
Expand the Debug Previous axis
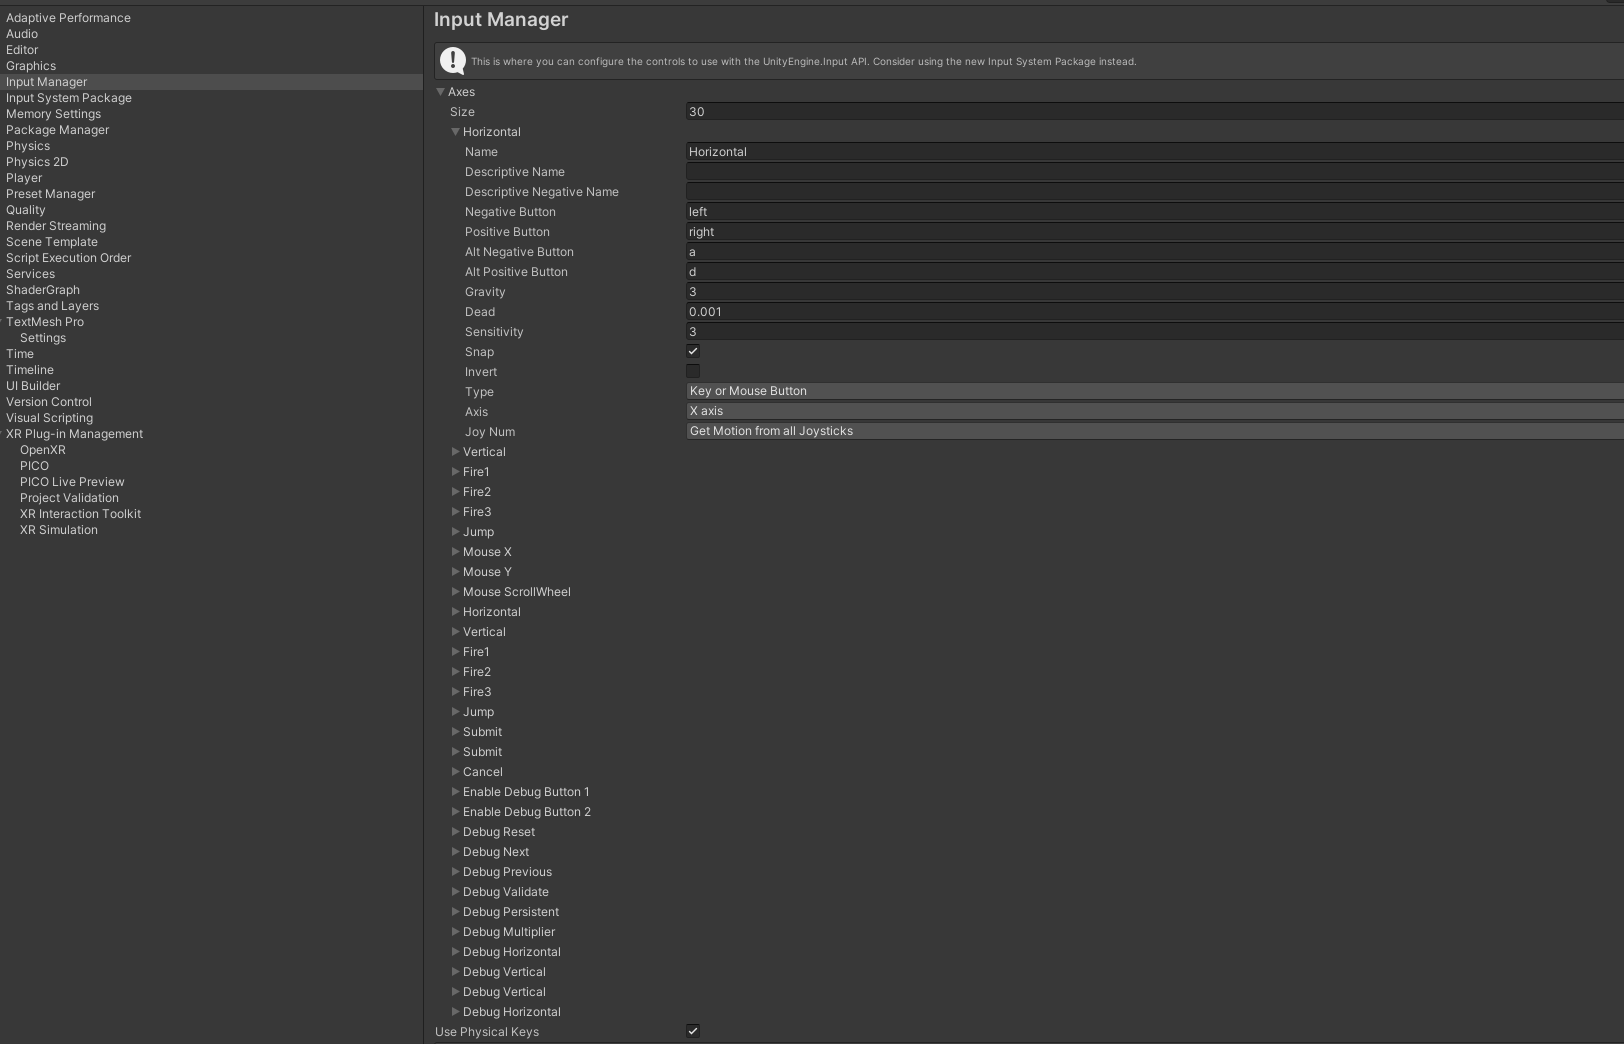point(455,872)
